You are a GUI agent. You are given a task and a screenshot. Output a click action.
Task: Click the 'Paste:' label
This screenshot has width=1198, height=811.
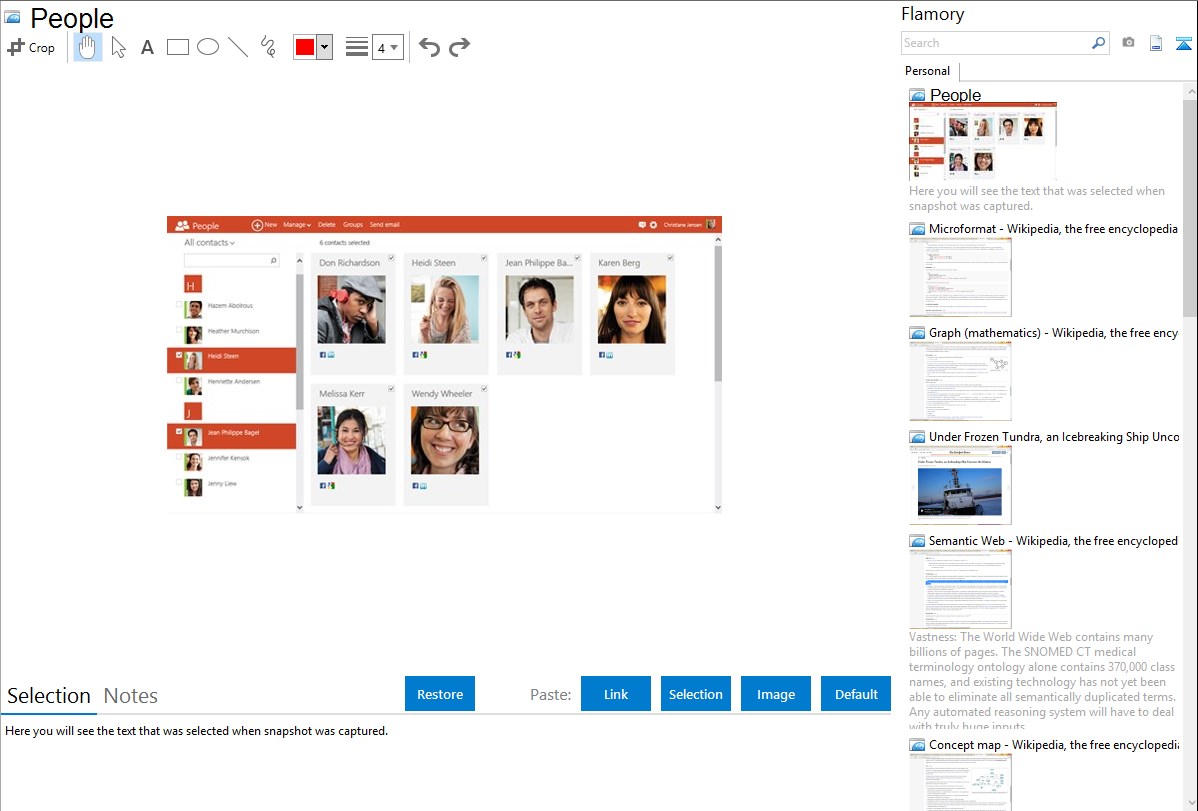pyautogui.click(x=551, y=695)
